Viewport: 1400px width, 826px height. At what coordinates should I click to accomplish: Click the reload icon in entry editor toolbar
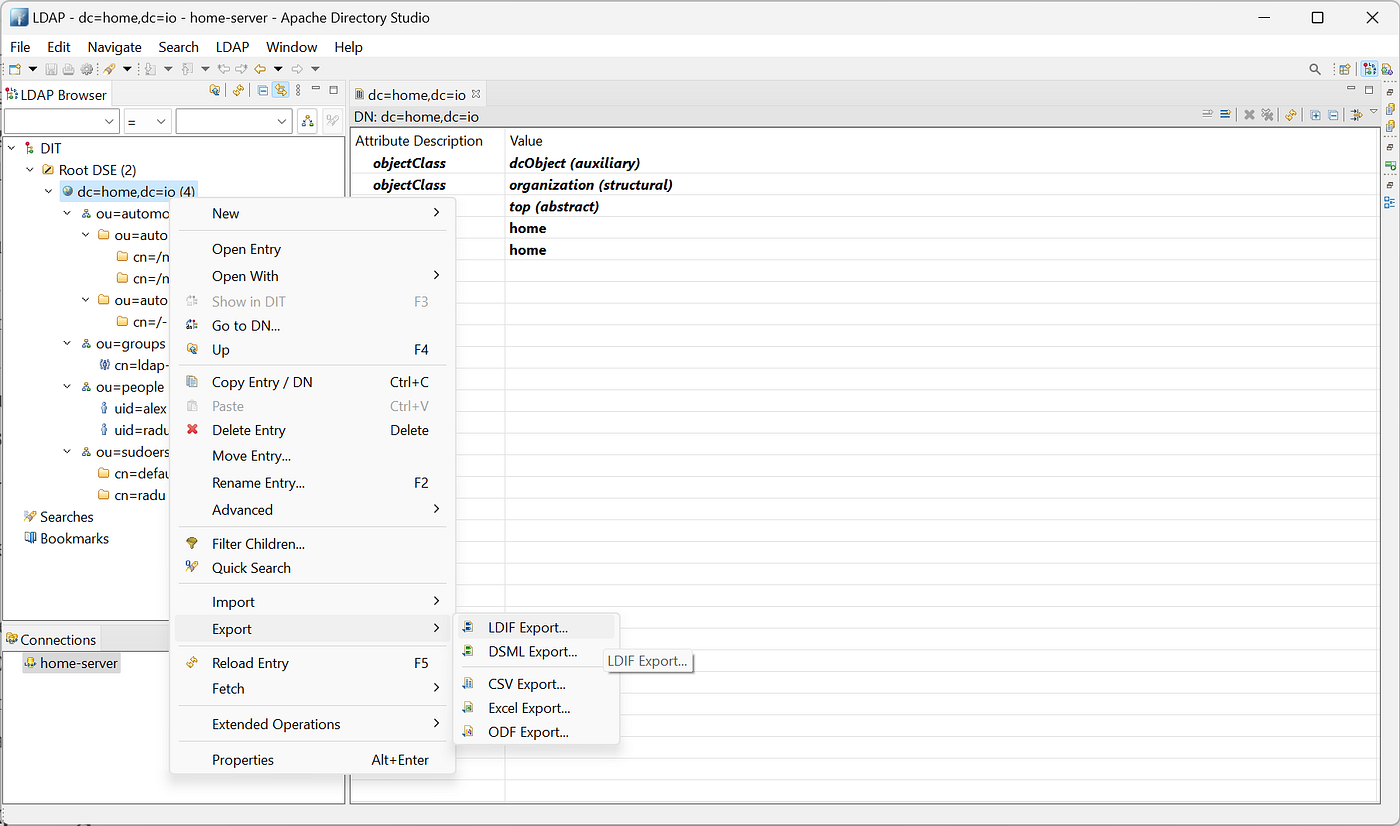tap(1291, 115)
